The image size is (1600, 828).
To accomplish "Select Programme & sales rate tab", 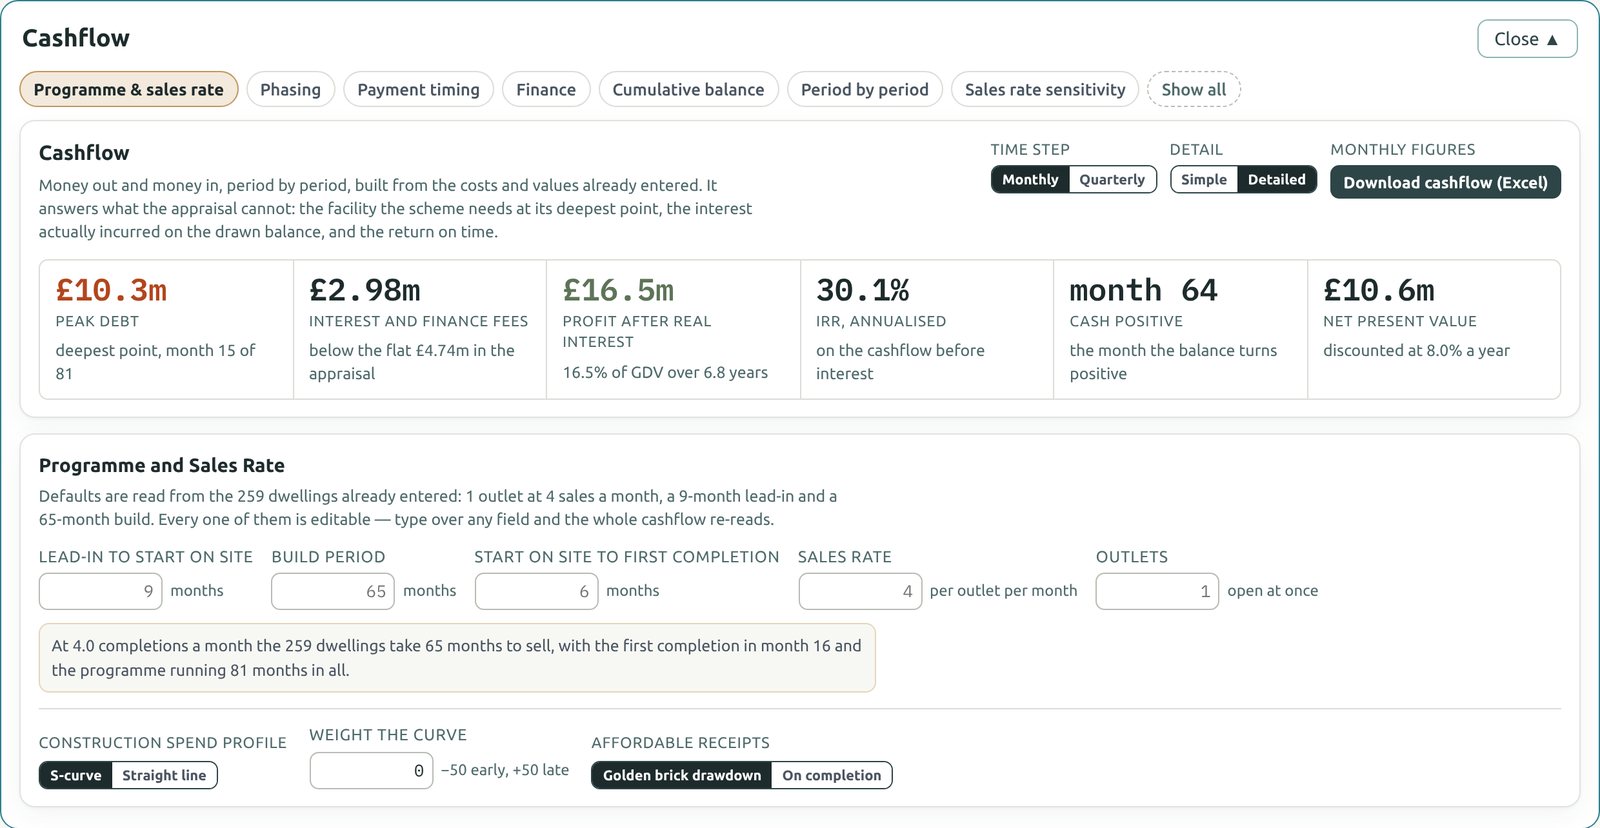I will tap(129, 89).
